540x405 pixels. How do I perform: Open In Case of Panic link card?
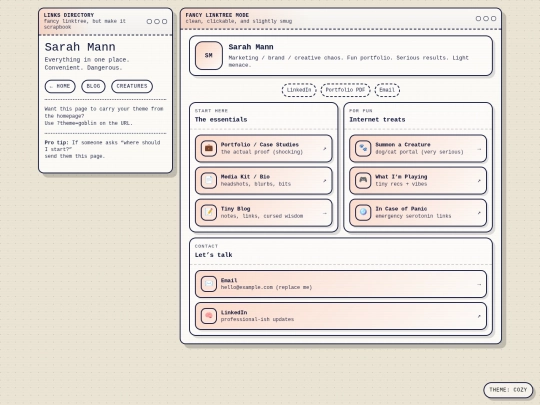click(418, 212)
